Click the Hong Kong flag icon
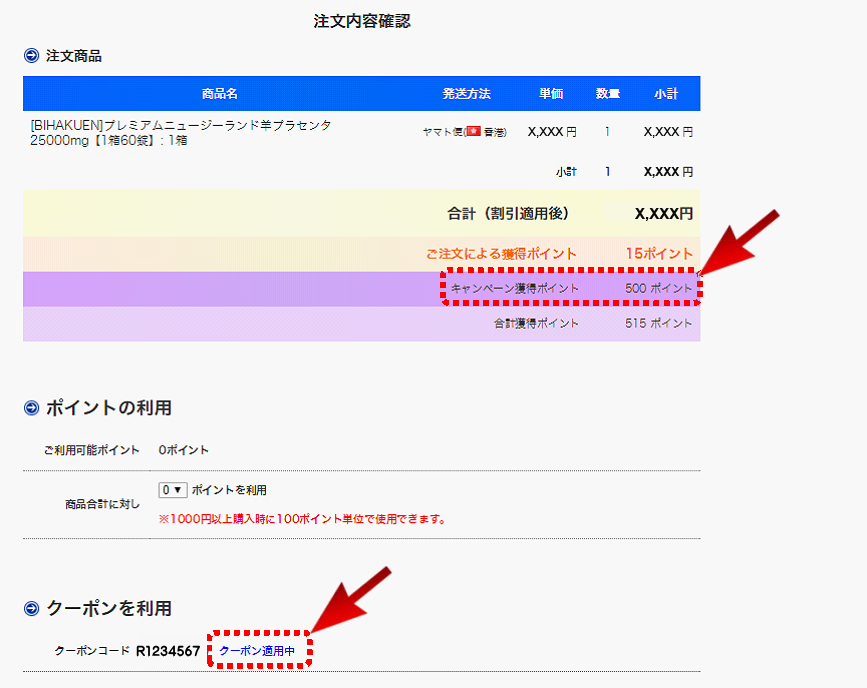The height and width of the screenshot is (688, 867). pos(472,132)
